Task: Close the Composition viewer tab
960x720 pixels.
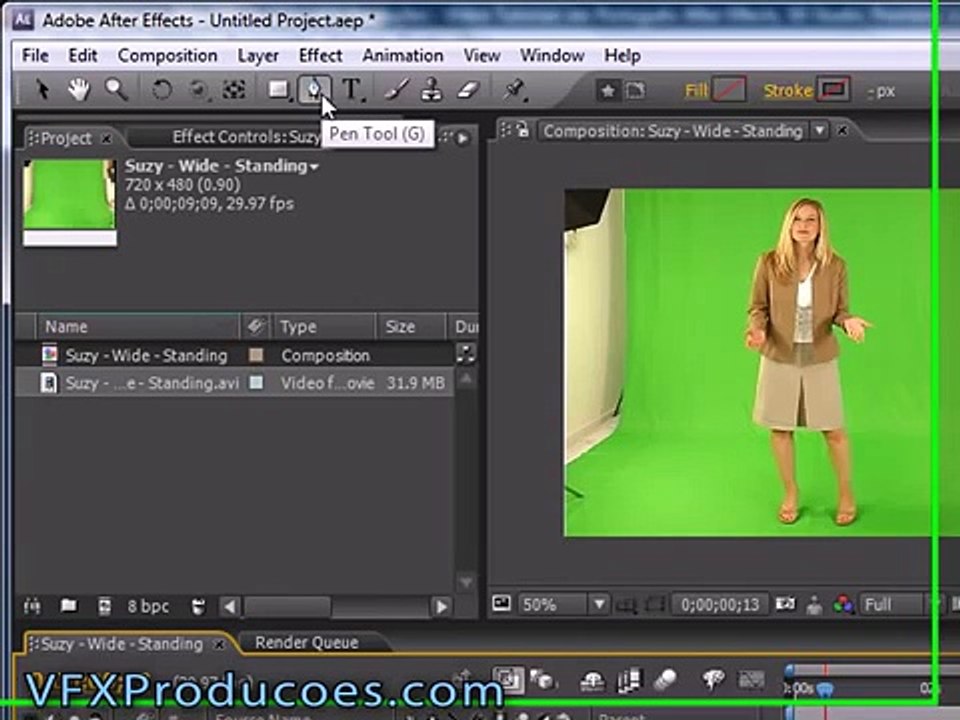Action: (842, 130)
